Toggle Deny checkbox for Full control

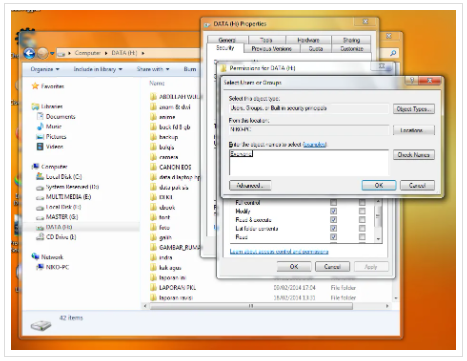click(362, 202)
